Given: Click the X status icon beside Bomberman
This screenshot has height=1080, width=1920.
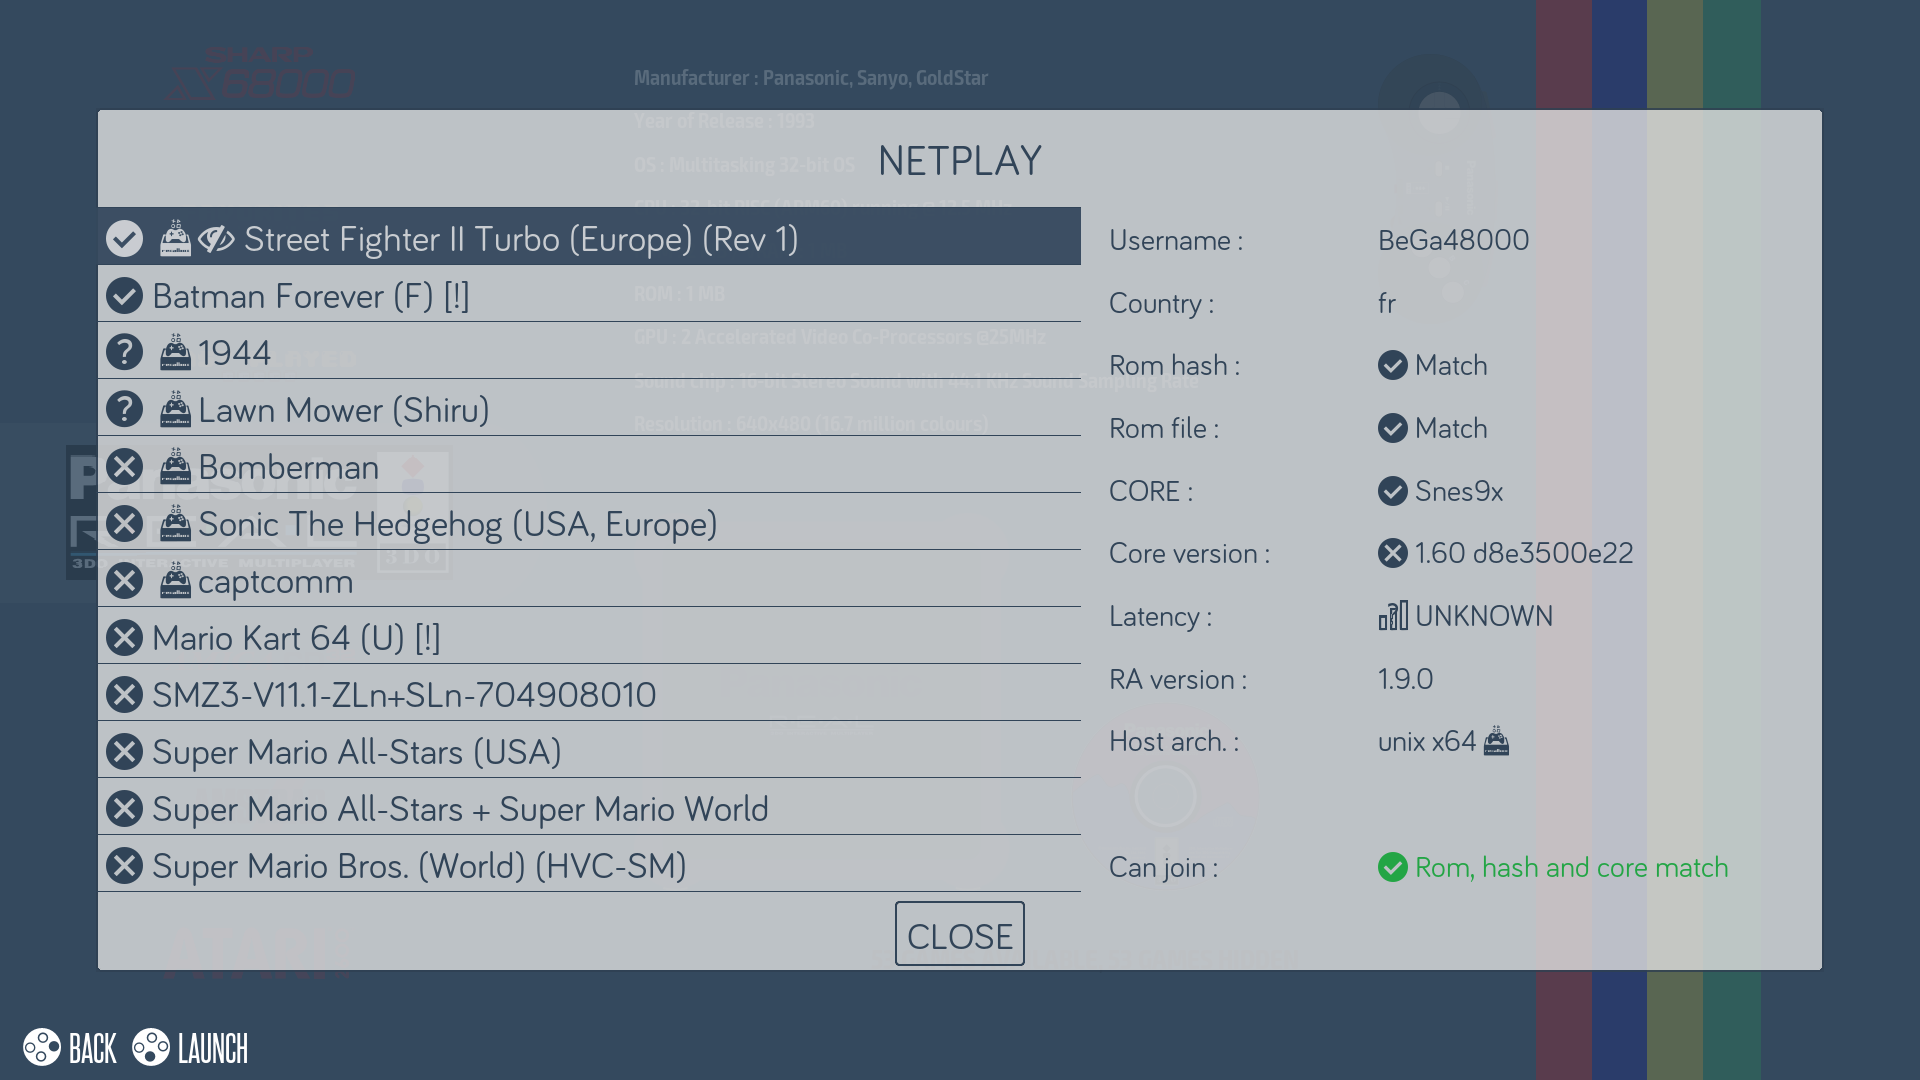Looking at the screenshot, I should (x=124, y=467).
